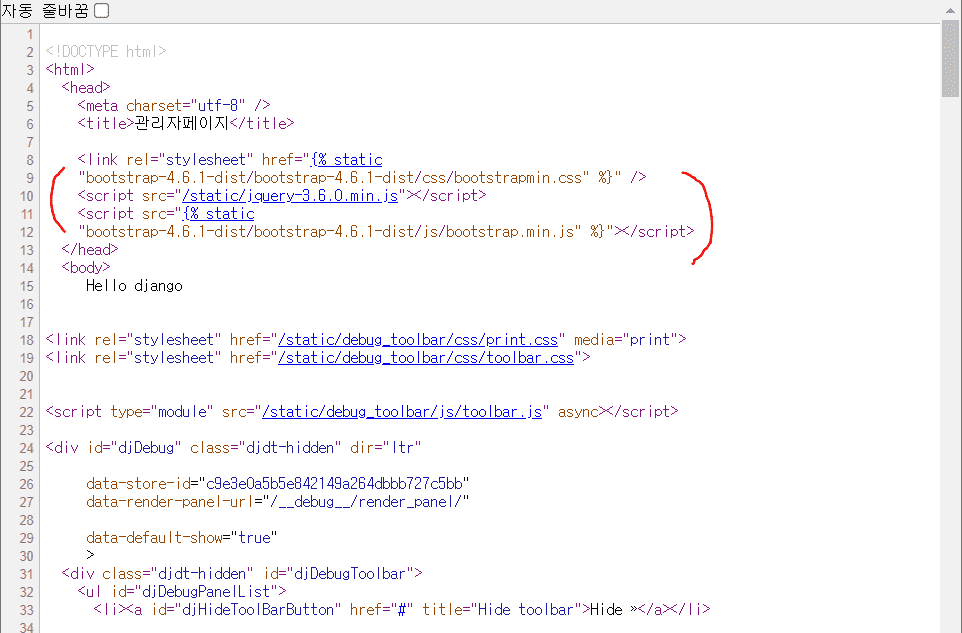Click the <head> opening tag
Screen dimensions: 962x633
[x=86, y=88]
